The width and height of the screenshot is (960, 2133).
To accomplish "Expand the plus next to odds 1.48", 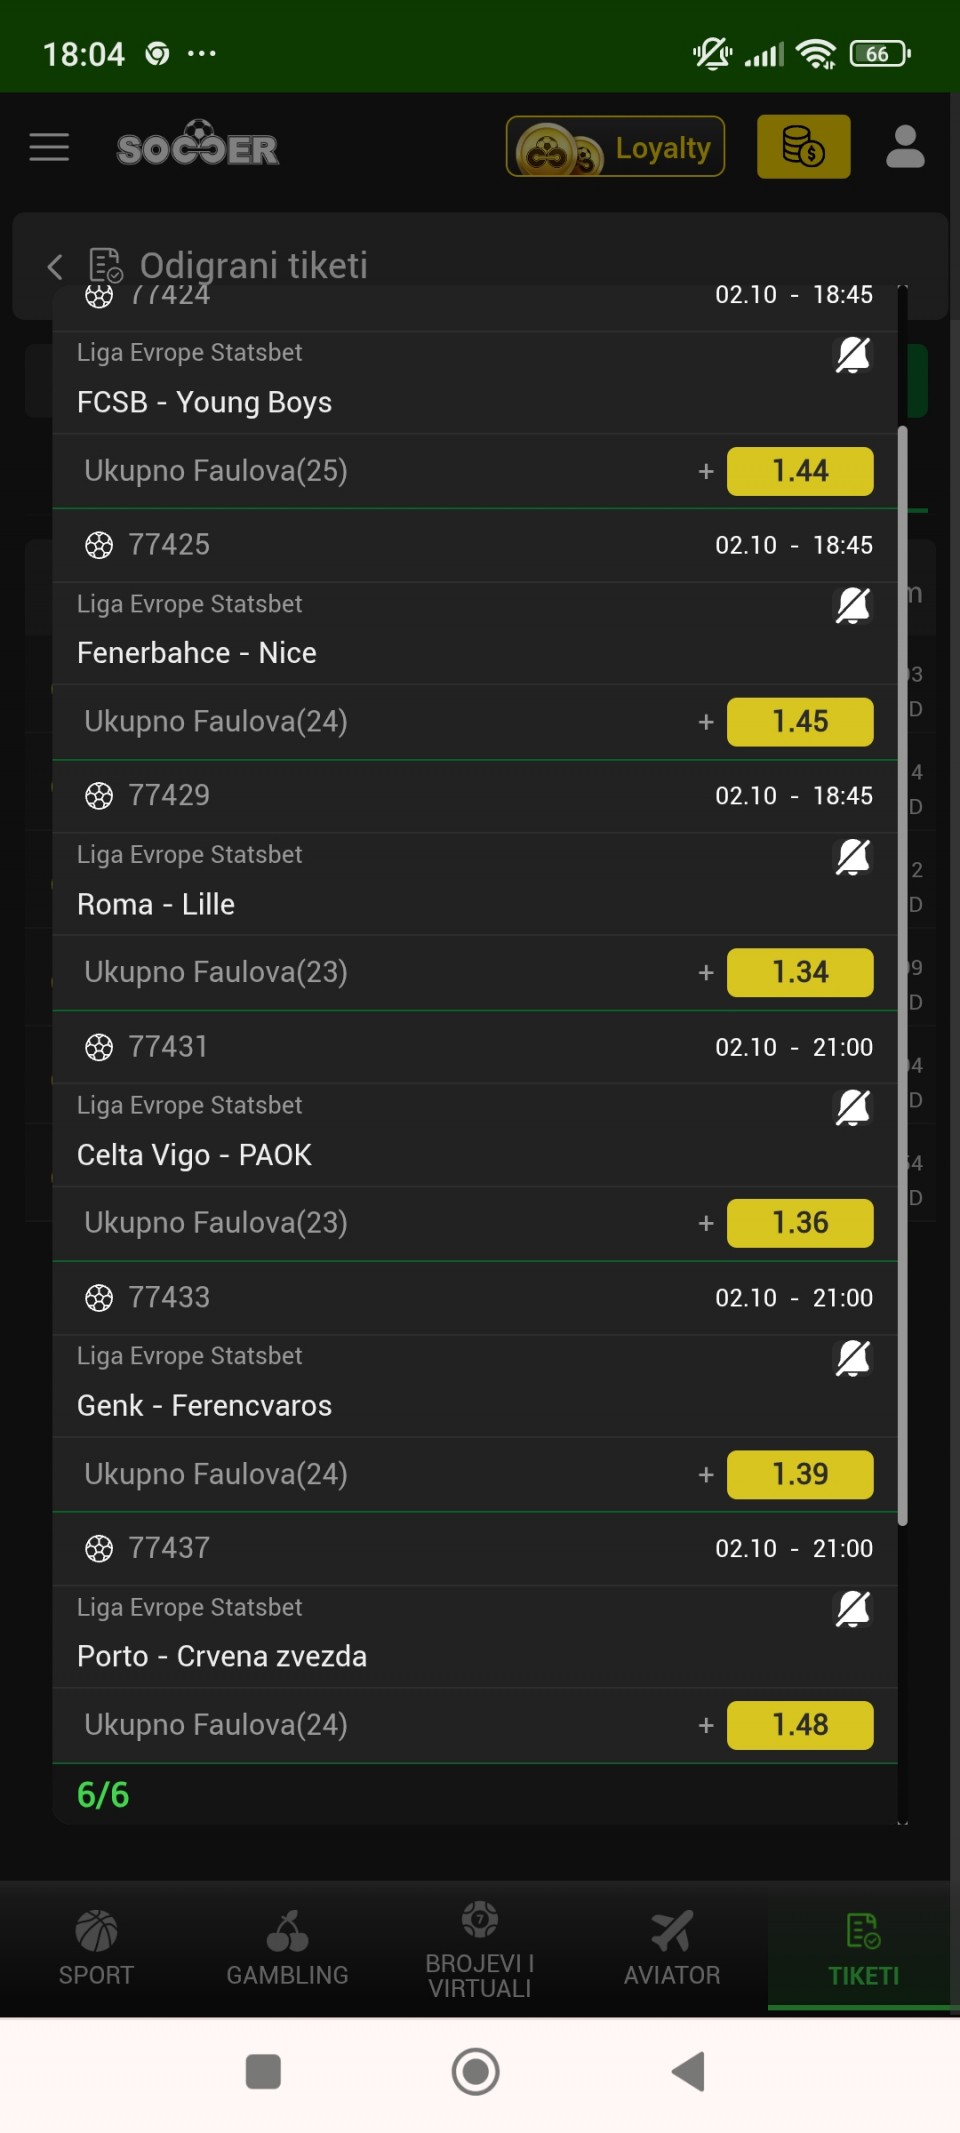I will 706,1726.
